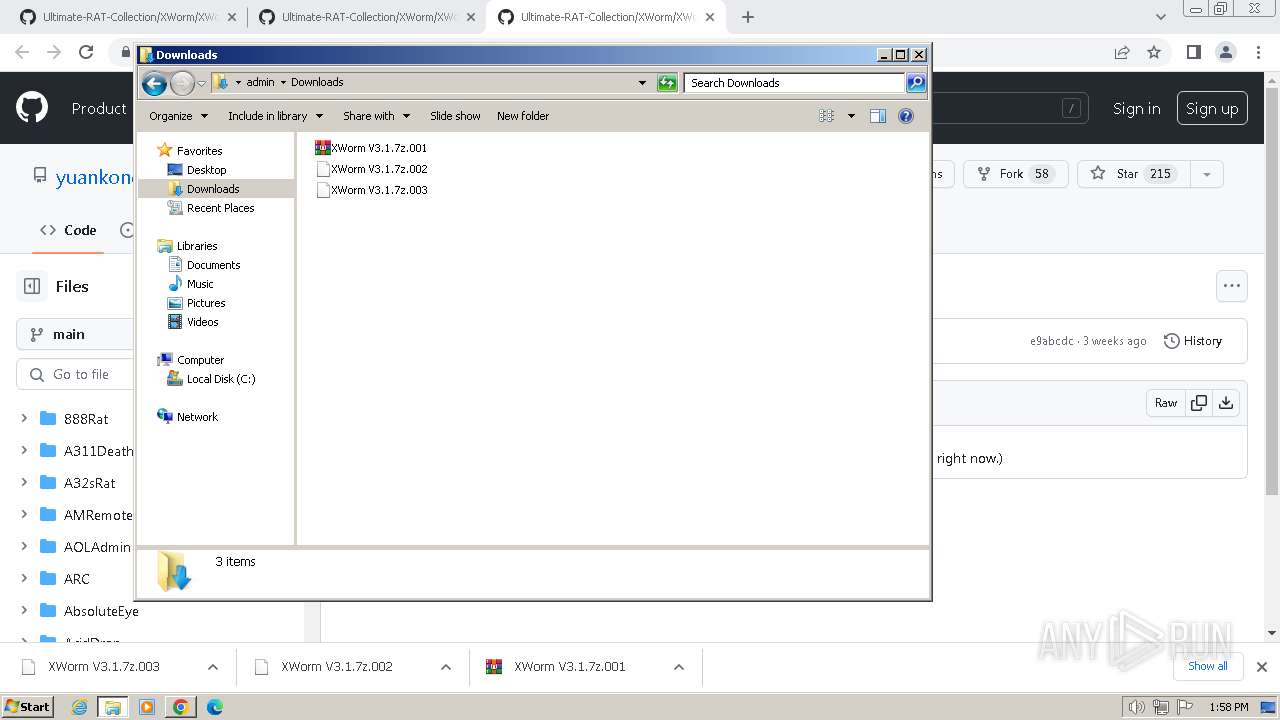Click admin in address breadcrumb

click(260, 83)
